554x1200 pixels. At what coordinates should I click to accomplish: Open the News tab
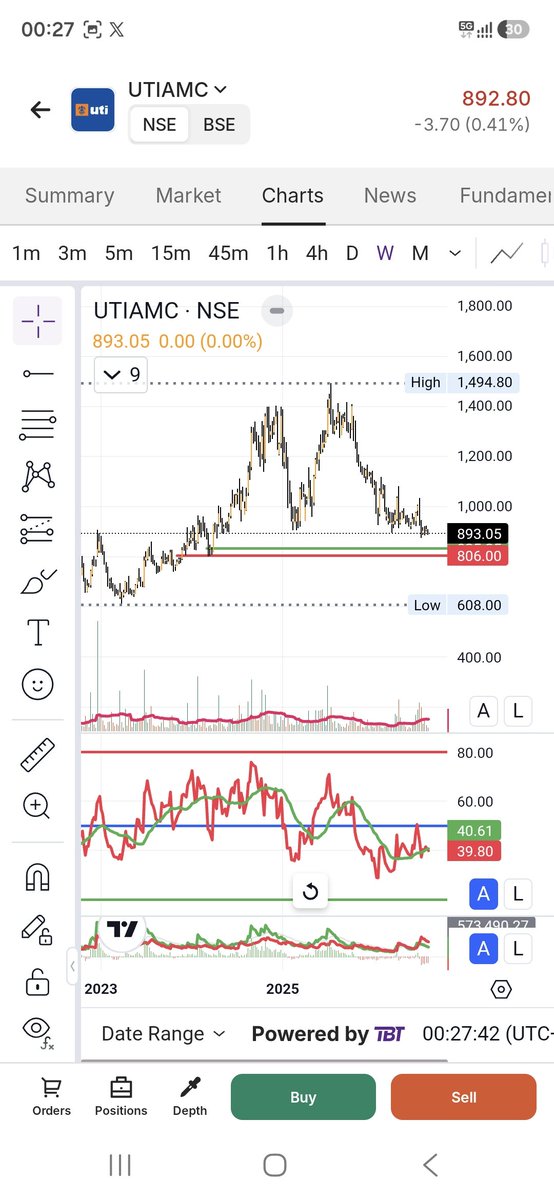coord(390,195)
